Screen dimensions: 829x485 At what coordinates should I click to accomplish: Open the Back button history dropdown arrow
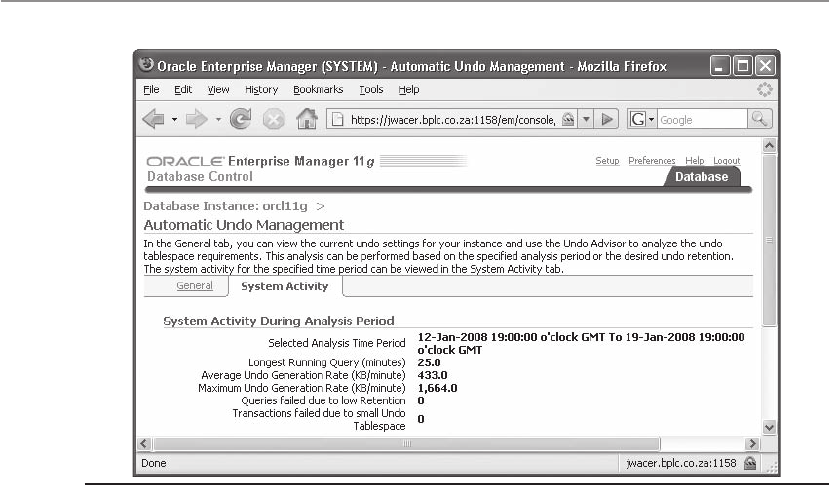[x=174, y=120]
